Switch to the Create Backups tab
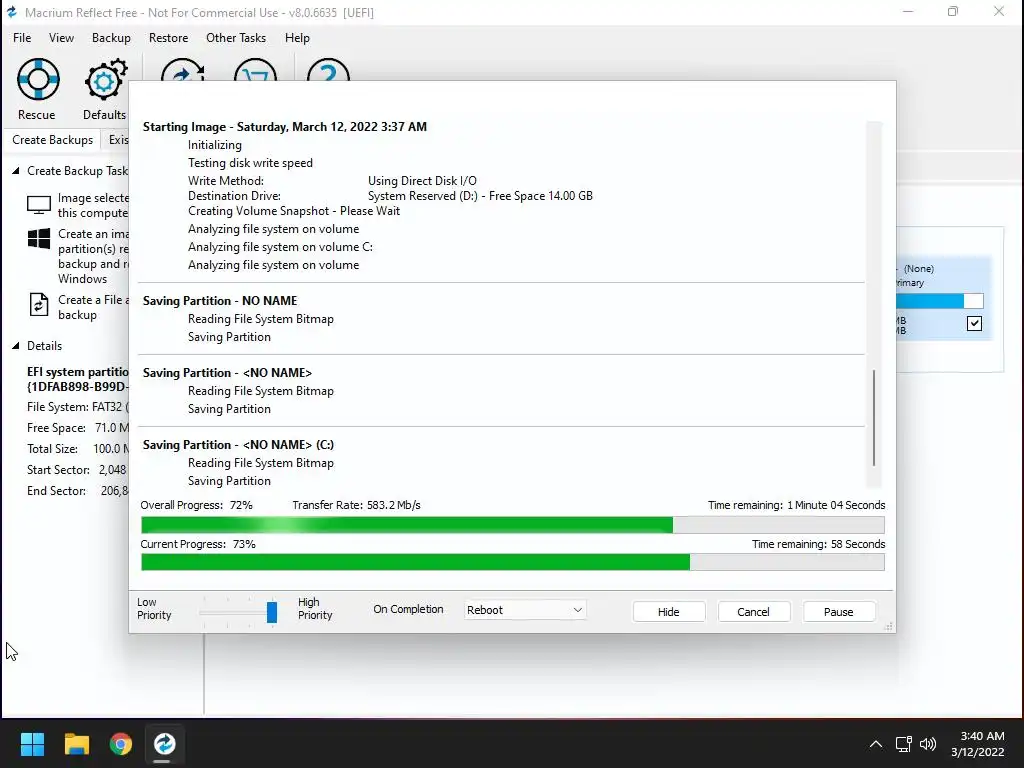This screenshot has width=1024, height=768. 52,140
